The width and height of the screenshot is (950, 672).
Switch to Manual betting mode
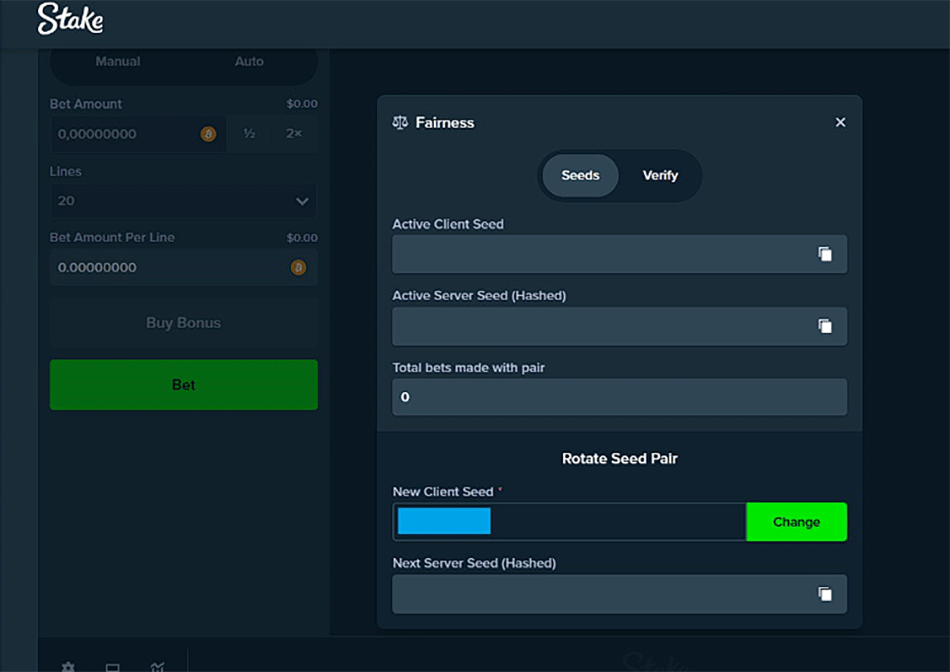coord(118,62)
